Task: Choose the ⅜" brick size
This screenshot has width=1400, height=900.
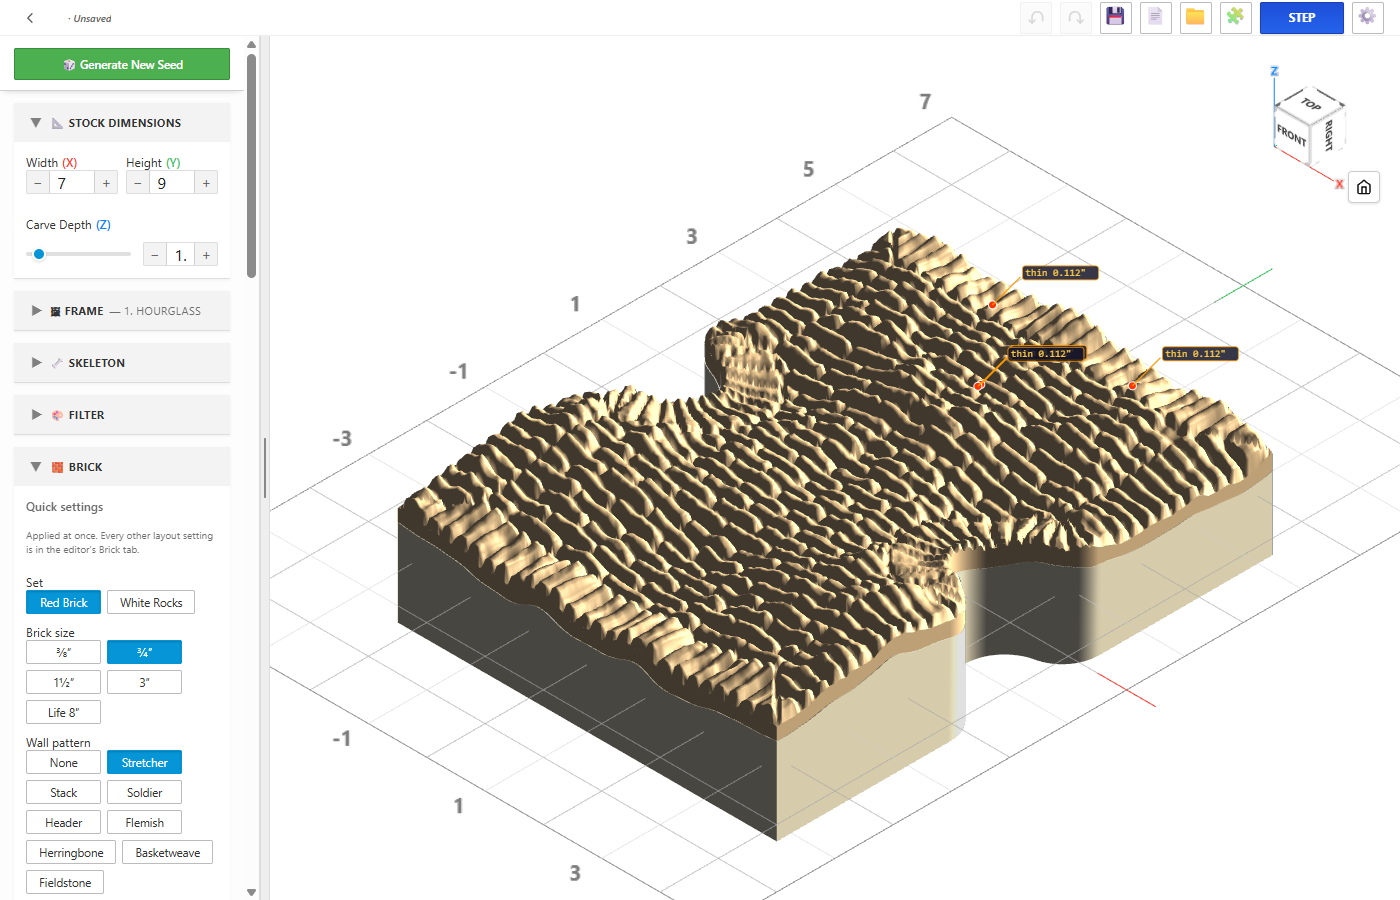Action: (64, 652)
